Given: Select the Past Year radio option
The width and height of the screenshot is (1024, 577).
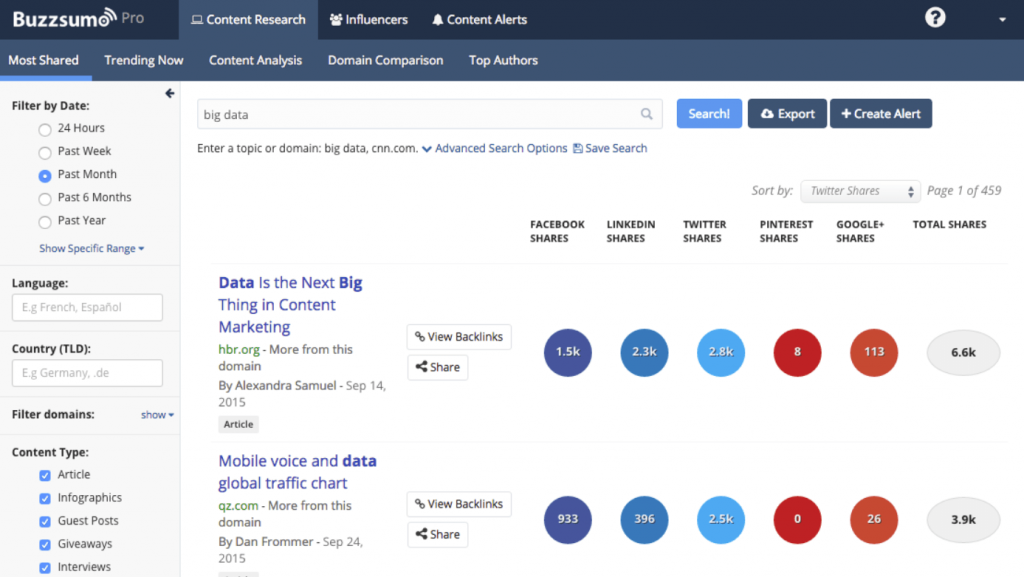Looking at the screenshot, I should pos(45,221).
